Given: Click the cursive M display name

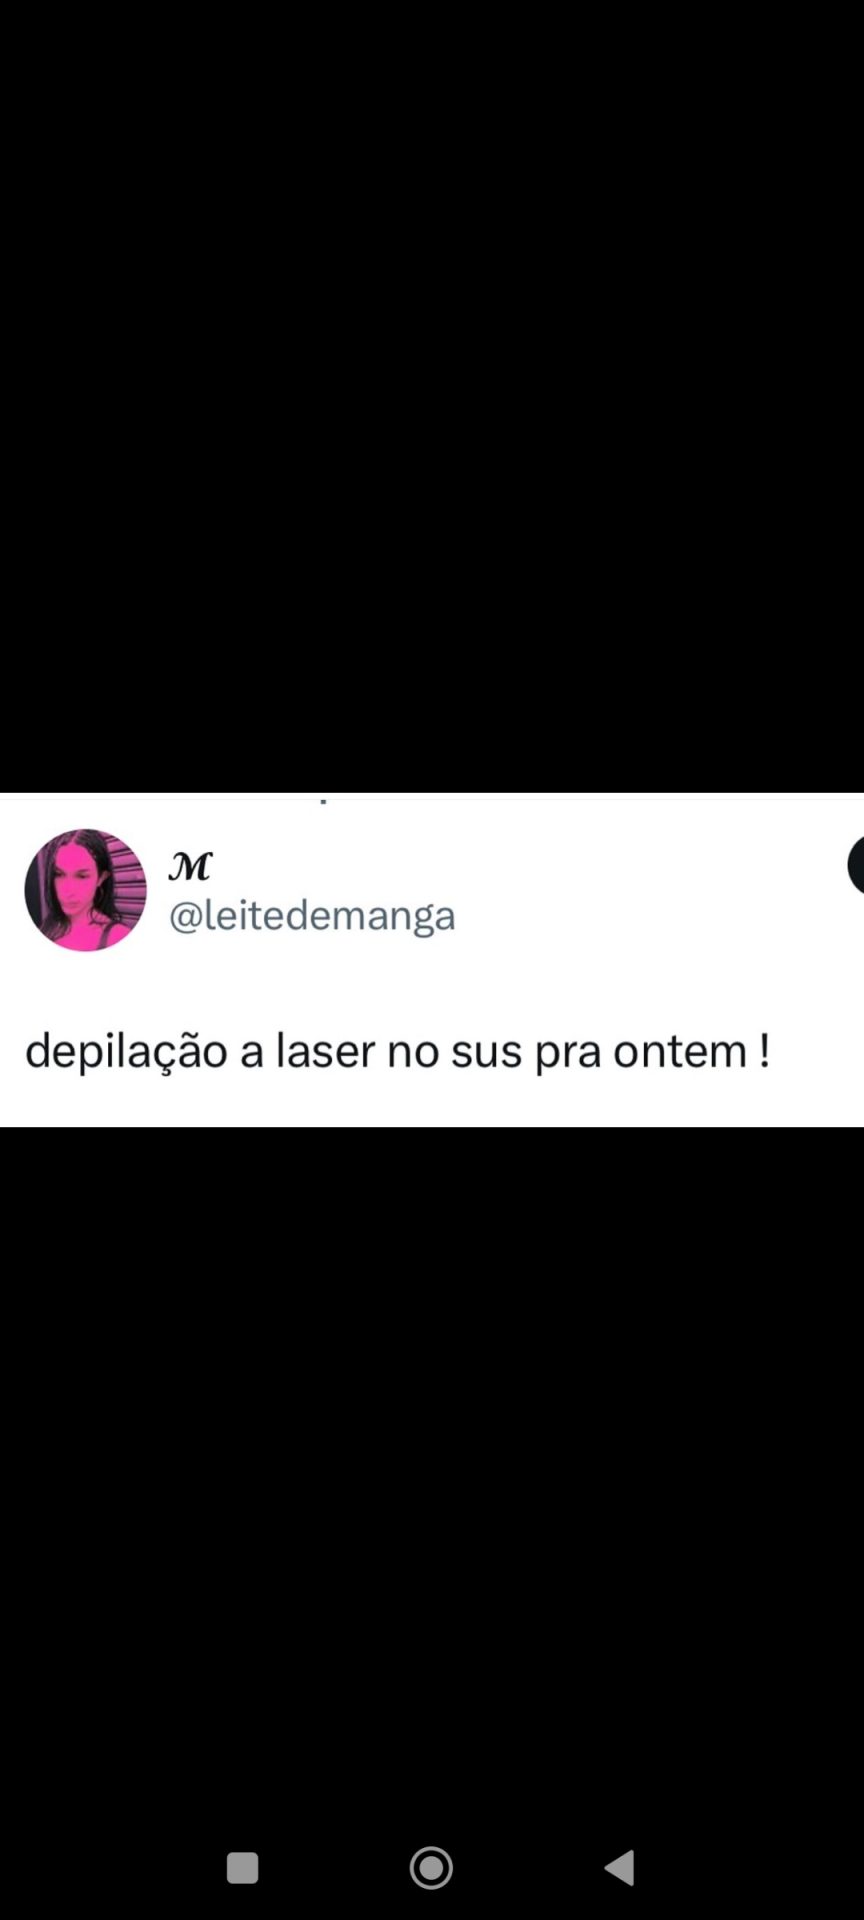Looking at the screenshot, I should [x=190, y=866].
